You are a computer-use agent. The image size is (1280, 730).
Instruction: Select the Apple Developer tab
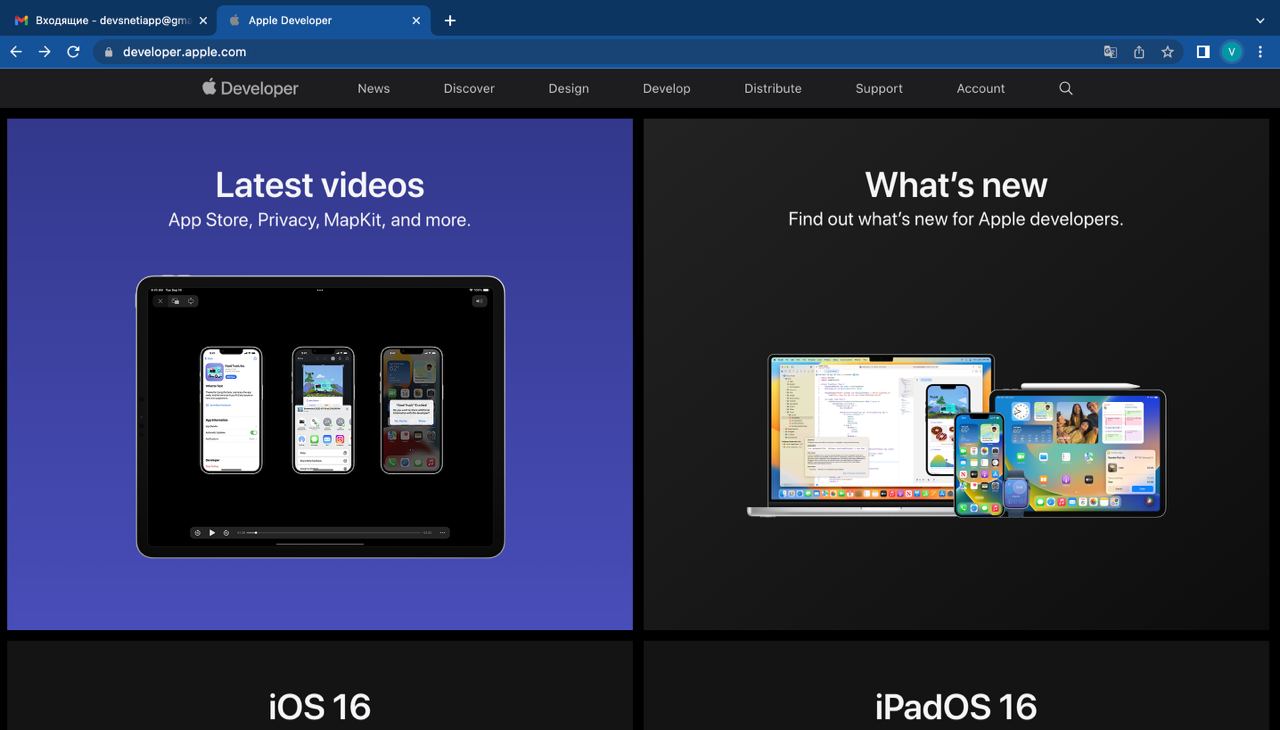click(x=325, y=20)
